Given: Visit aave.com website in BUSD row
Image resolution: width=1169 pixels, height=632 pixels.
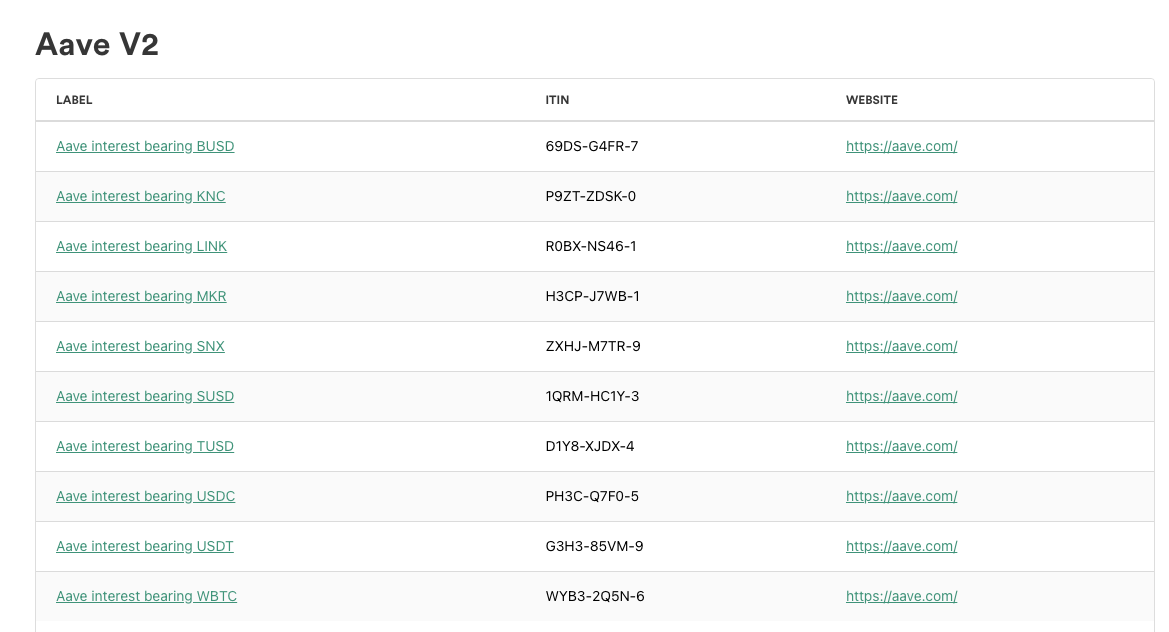Looking at the screenshot, I should click(x=901, y=146).
